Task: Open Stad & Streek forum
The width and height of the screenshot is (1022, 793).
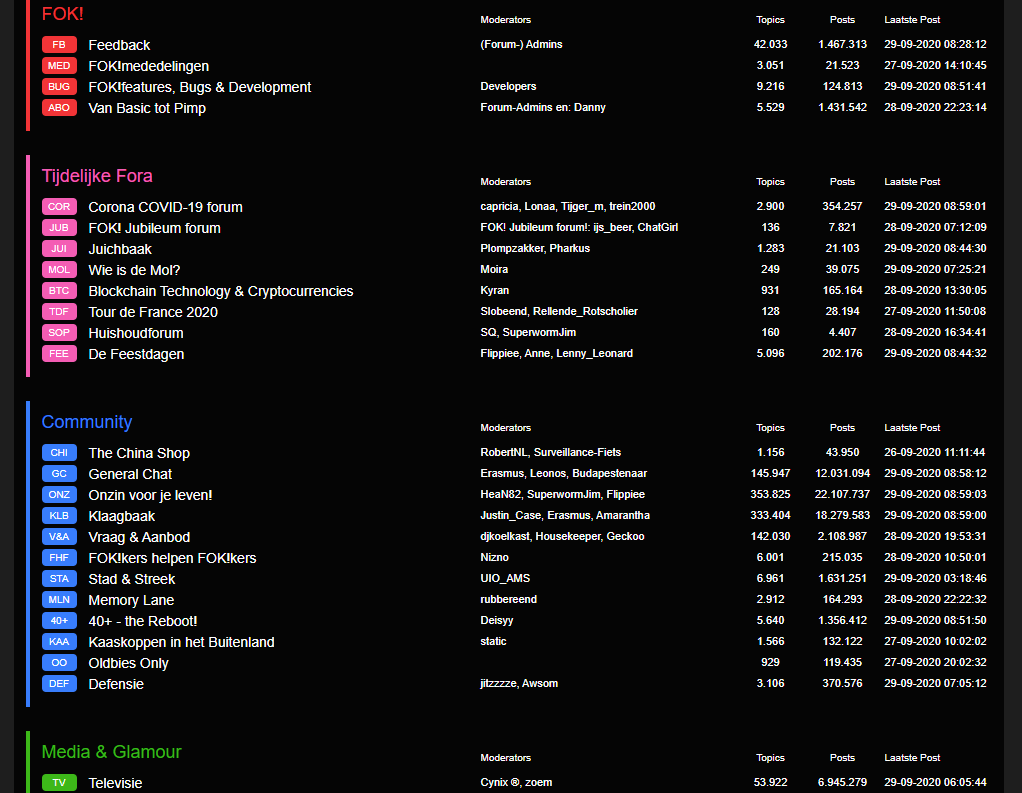Action: click(132, 579)
